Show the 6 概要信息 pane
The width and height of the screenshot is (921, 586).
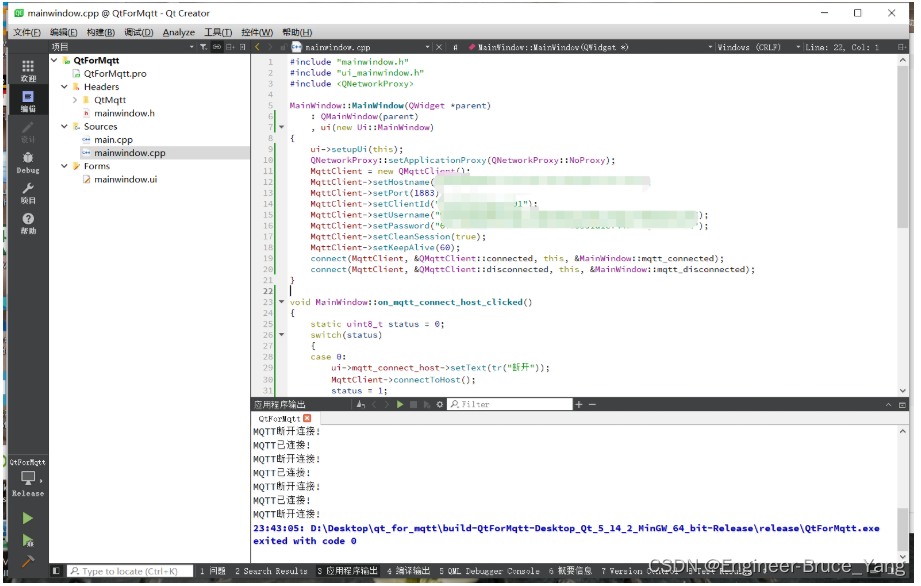pos(570,571)
